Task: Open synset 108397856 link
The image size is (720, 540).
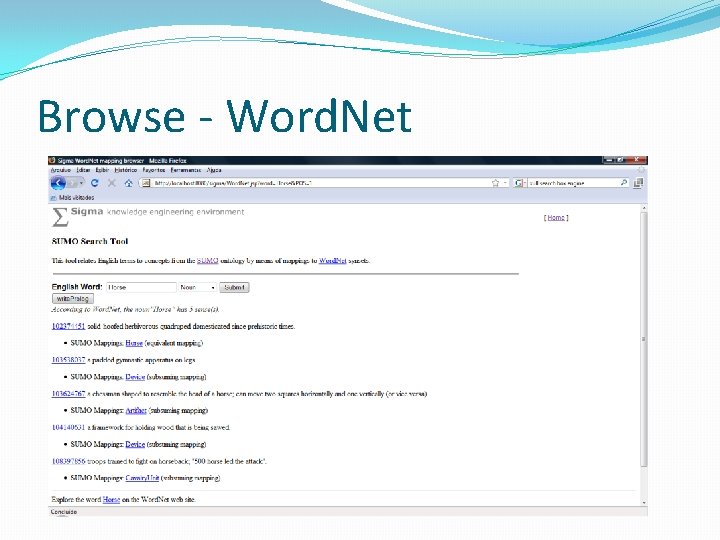Action: pos(68,461)
